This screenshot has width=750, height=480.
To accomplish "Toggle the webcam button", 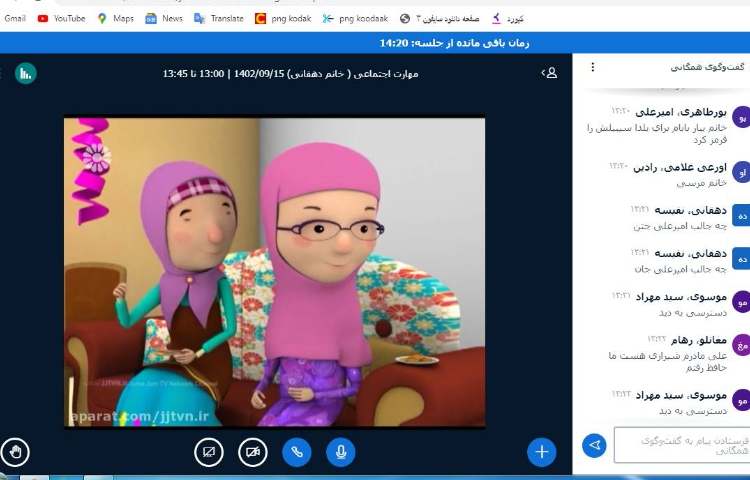I will (x=253, y=452).
